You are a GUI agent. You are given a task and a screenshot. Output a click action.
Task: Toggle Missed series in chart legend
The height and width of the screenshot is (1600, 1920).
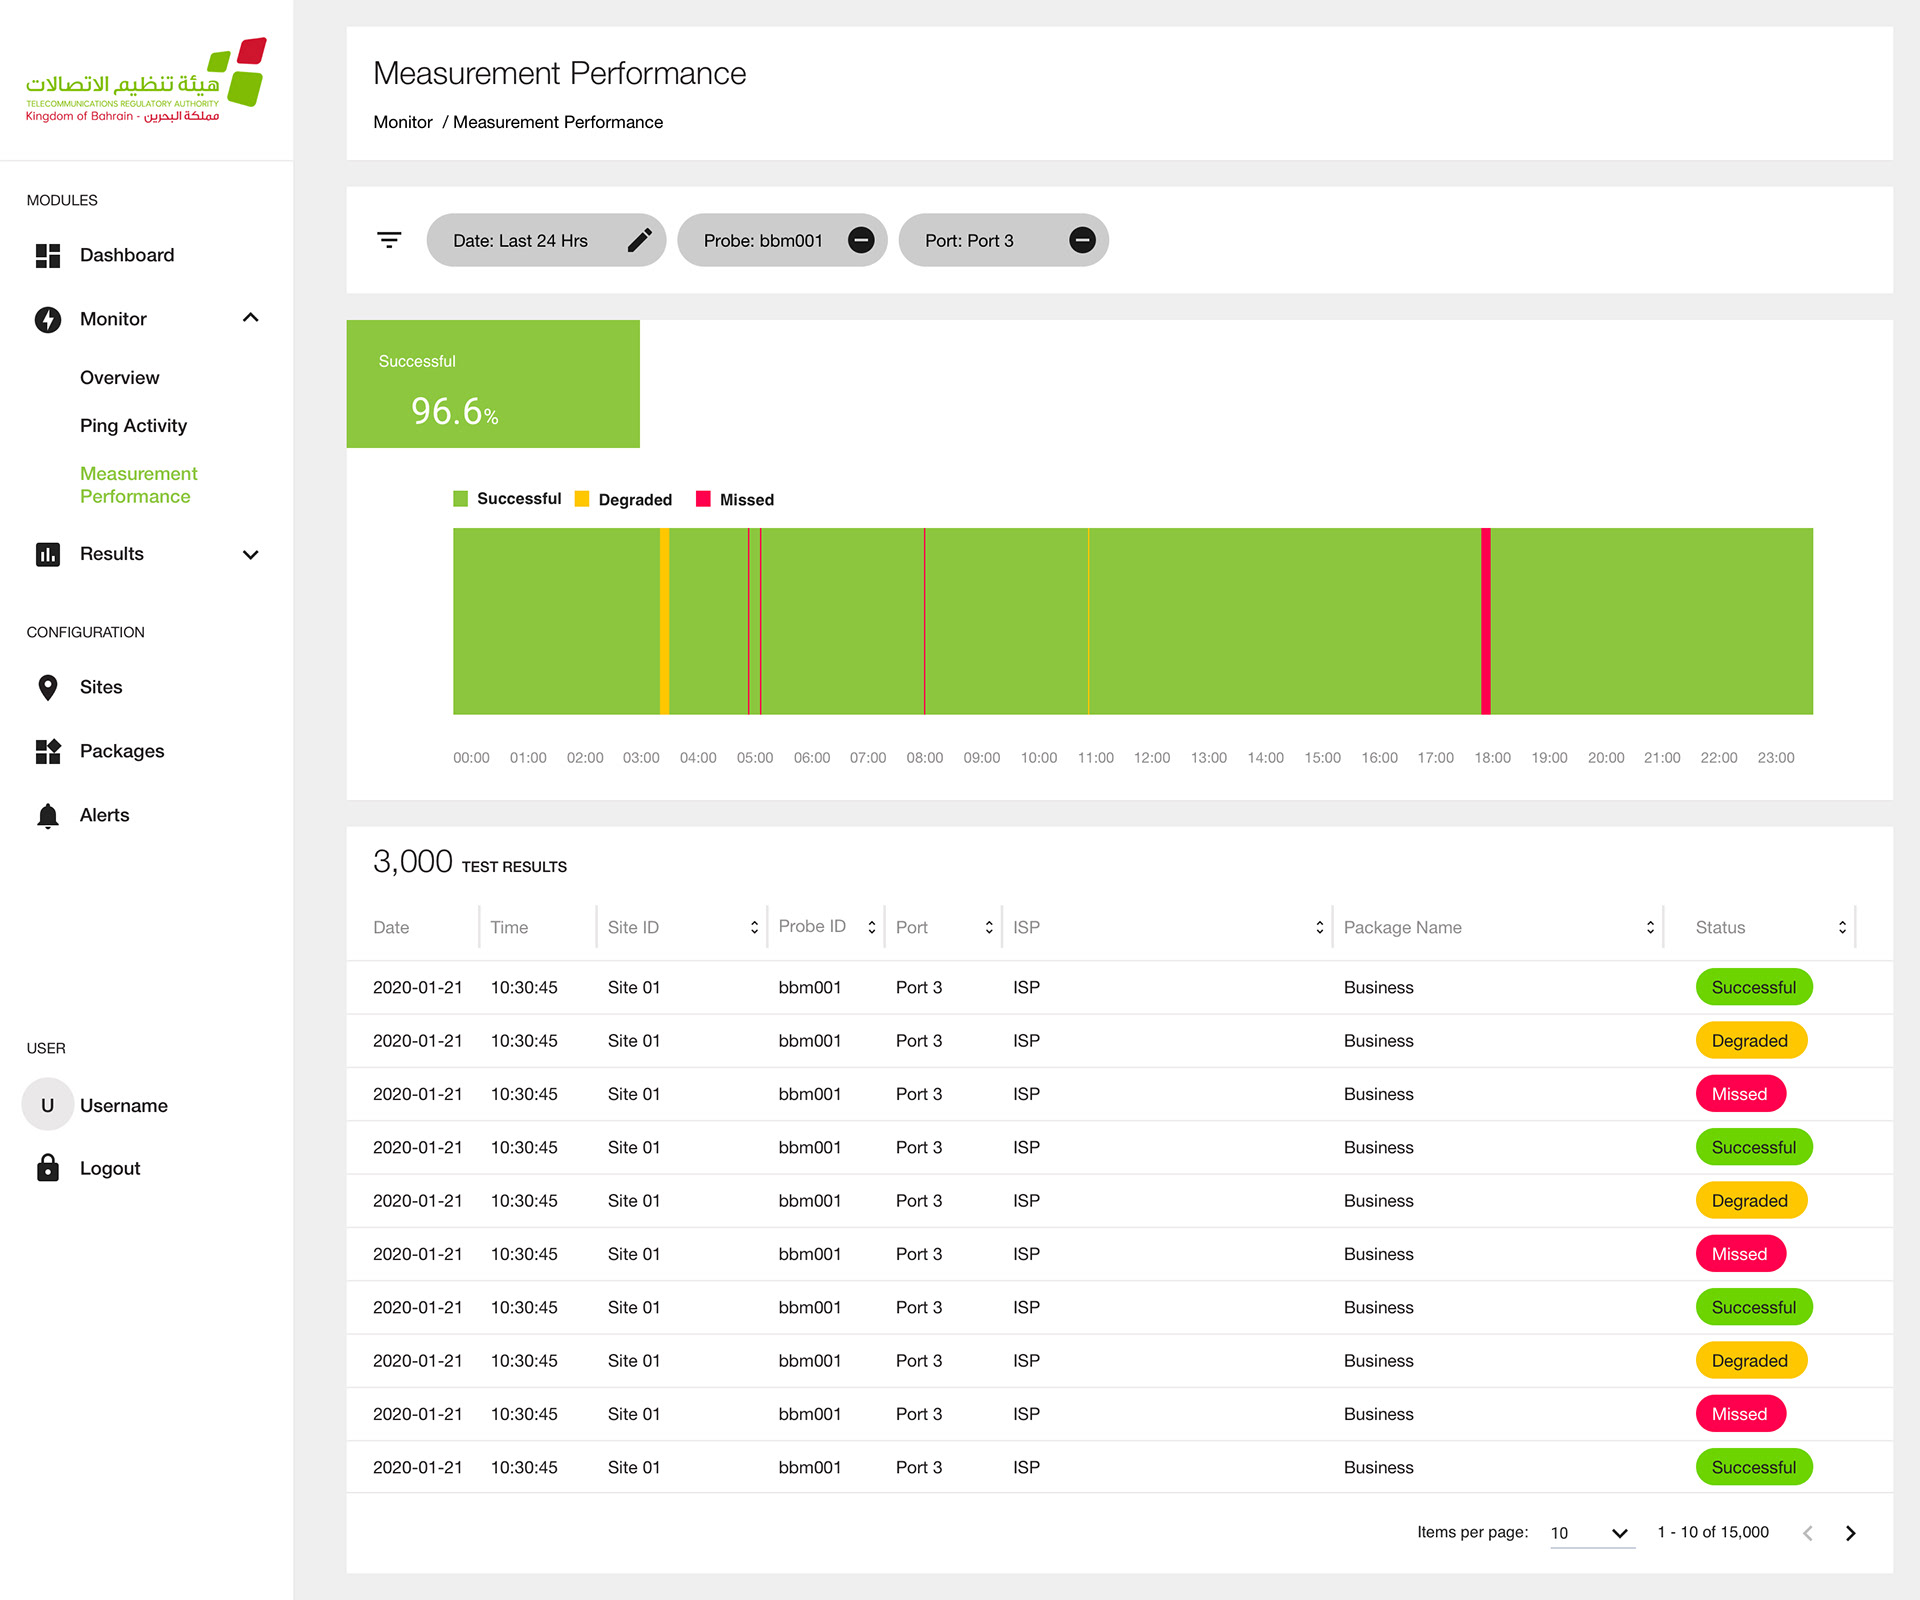735,500
